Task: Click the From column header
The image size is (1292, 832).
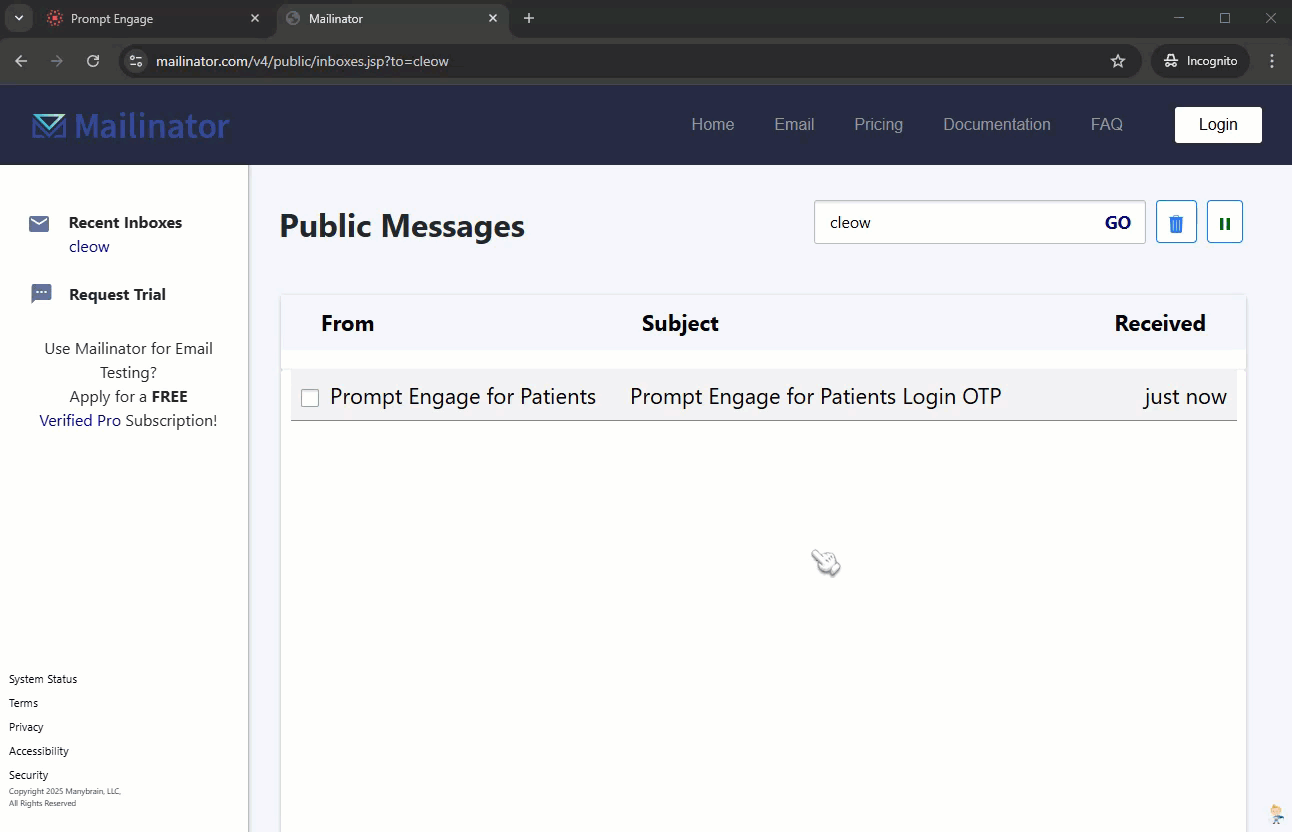Action: coord(347,323)
